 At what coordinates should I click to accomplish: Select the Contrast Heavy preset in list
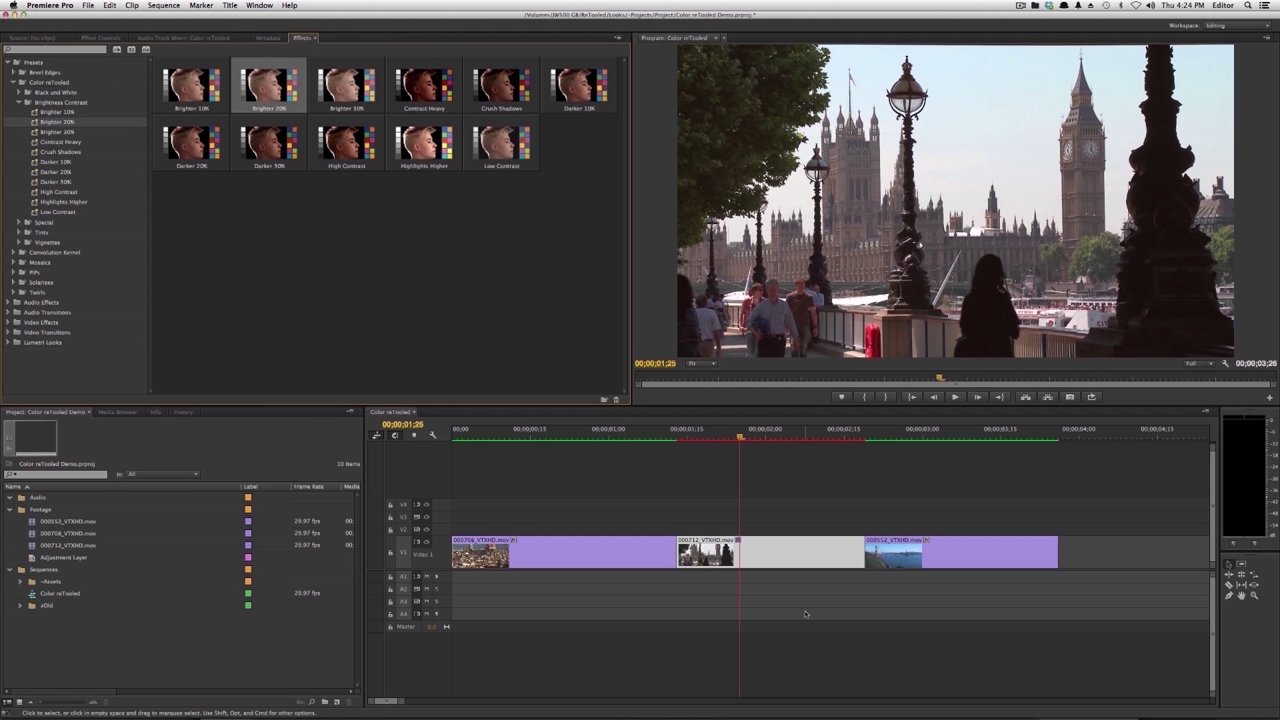click(x=60, y=142)
